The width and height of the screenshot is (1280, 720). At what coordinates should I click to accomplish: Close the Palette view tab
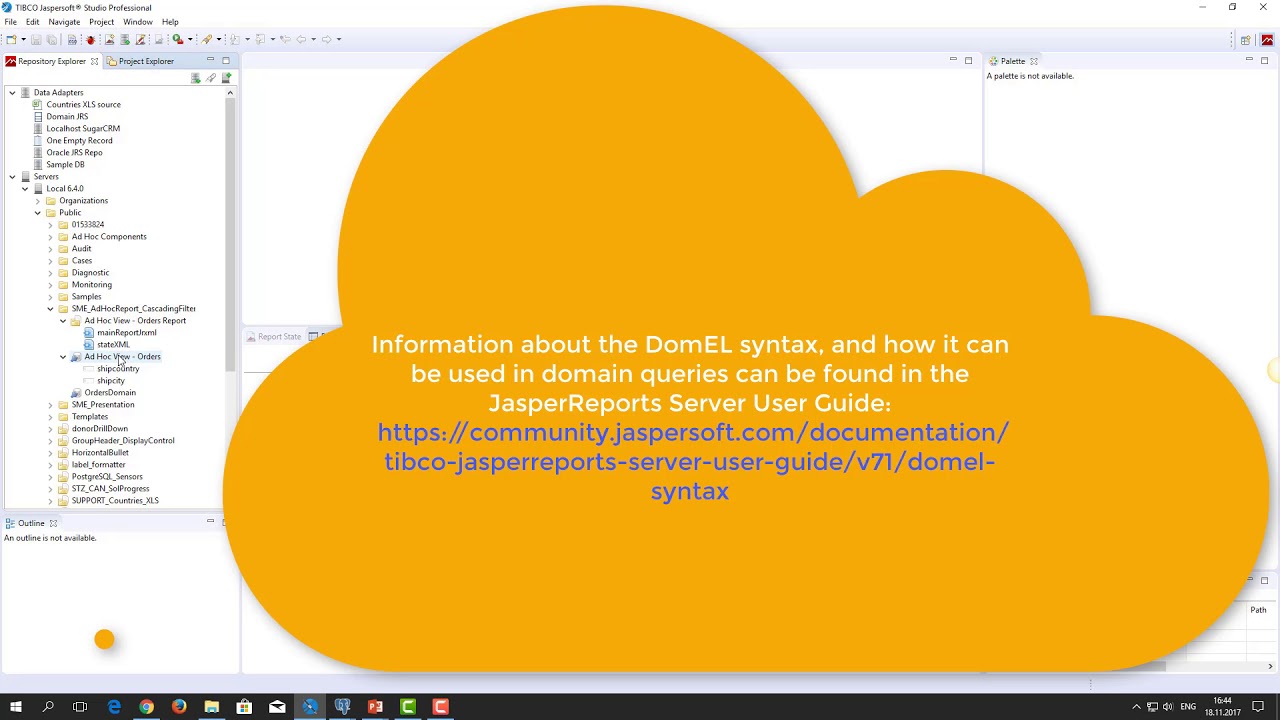(1034, 61)
